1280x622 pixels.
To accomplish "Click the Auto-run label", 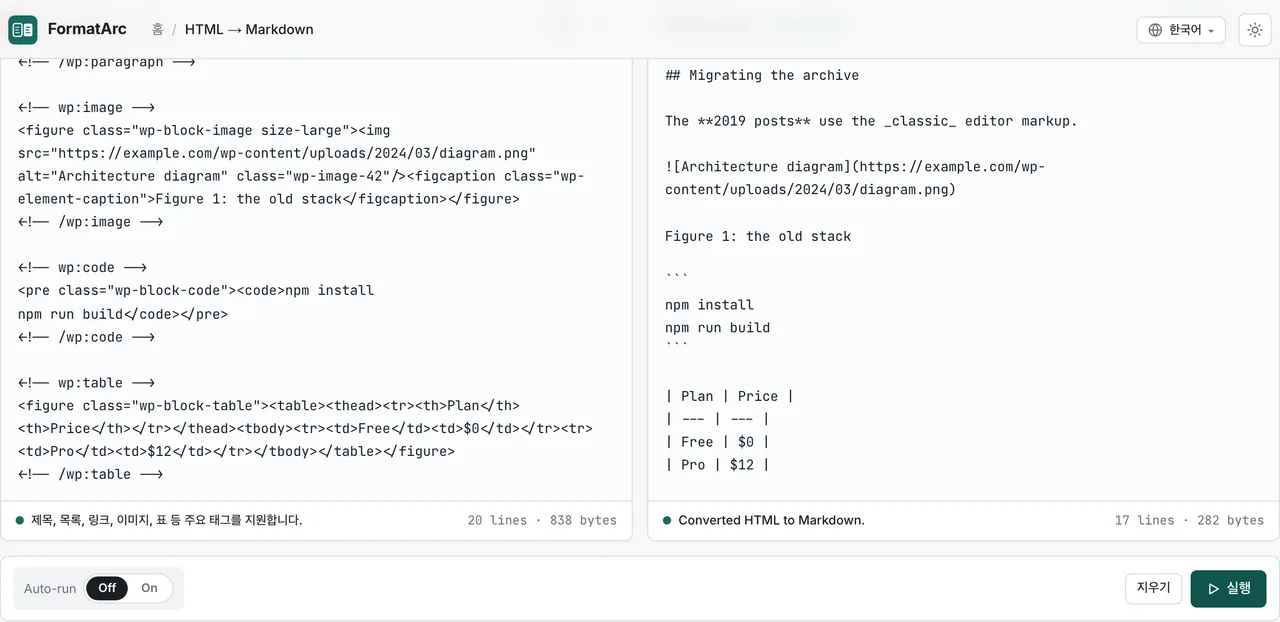I will coord(50,588).
